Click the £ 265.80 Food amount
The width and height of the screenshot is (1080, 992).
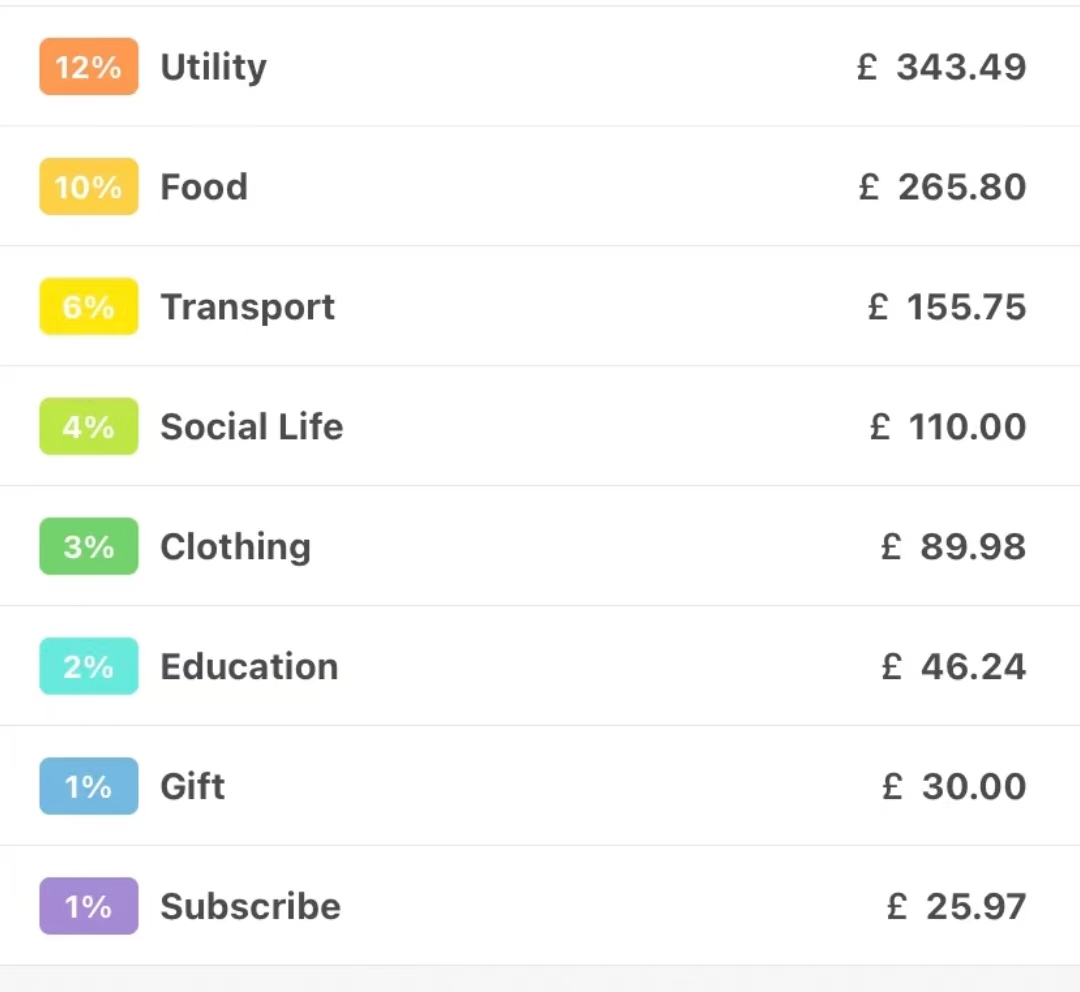point(942,187)
